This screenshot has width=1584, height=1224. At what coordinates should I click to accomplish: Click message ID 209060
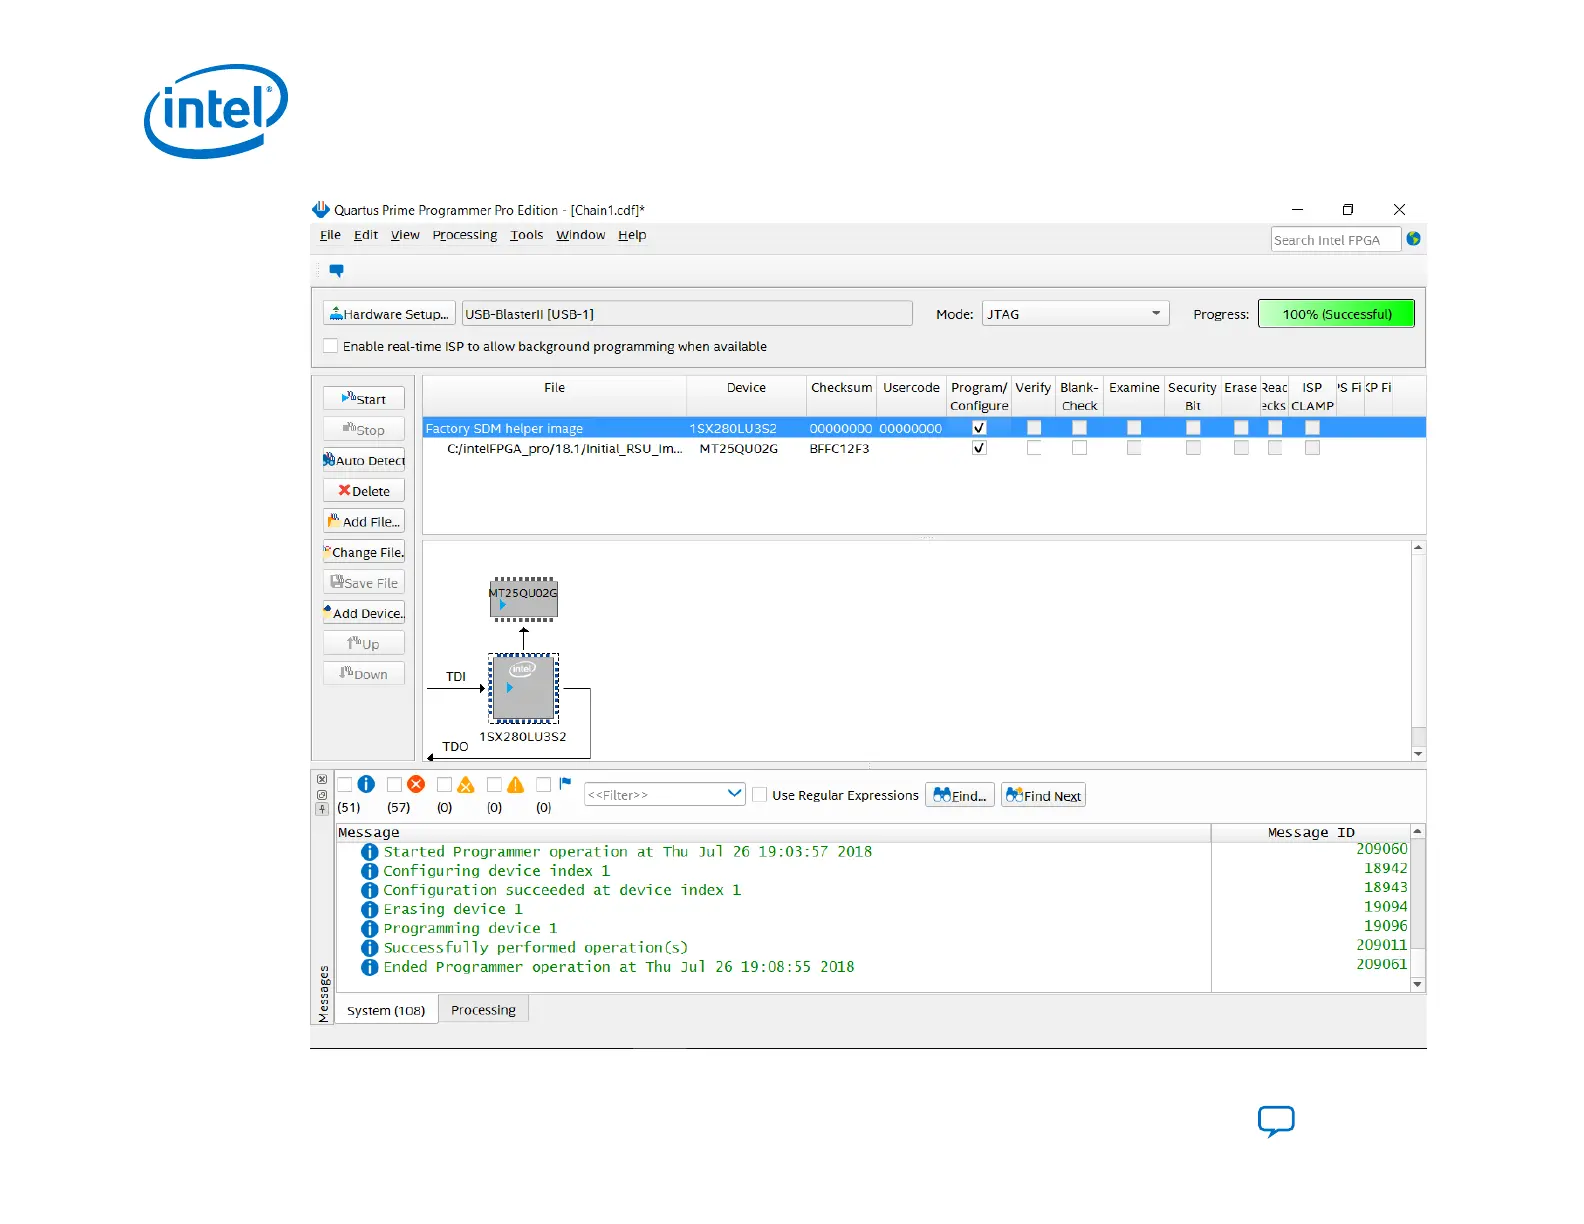click(x=1381, y=849)
